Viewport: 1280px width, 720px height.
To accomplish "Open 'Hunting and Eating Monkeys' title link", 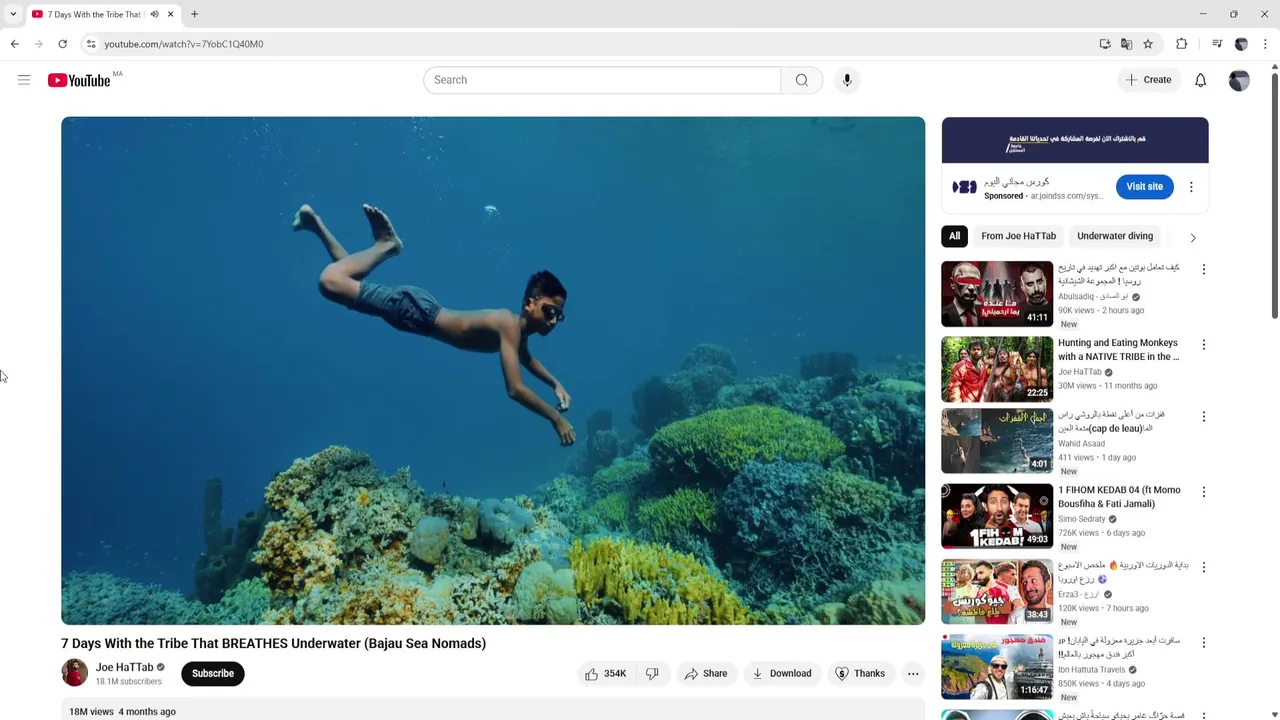I will click(1118, 350).
